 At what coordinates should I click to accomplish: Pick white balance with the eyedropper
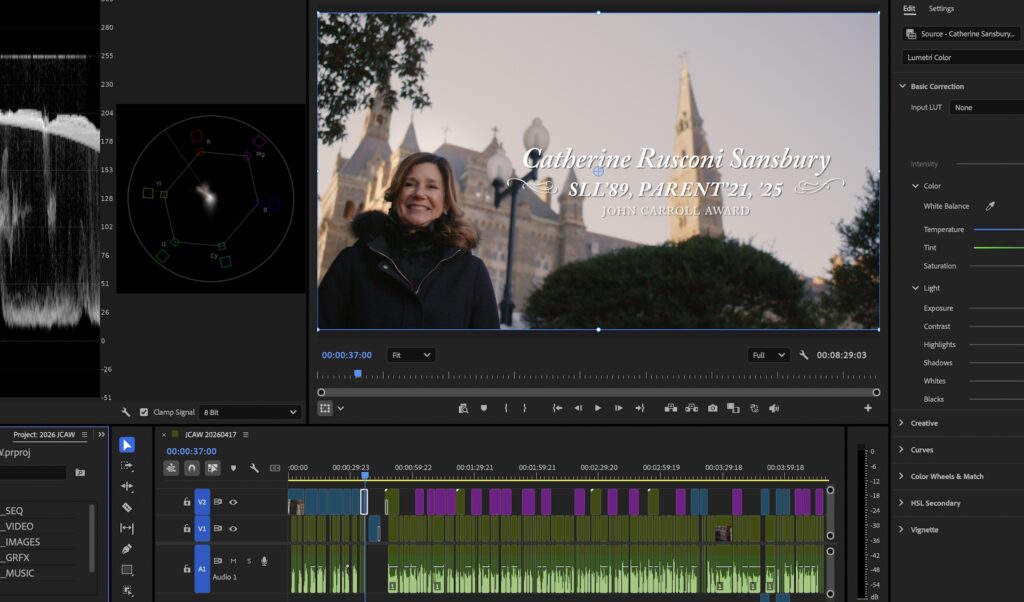990,206
